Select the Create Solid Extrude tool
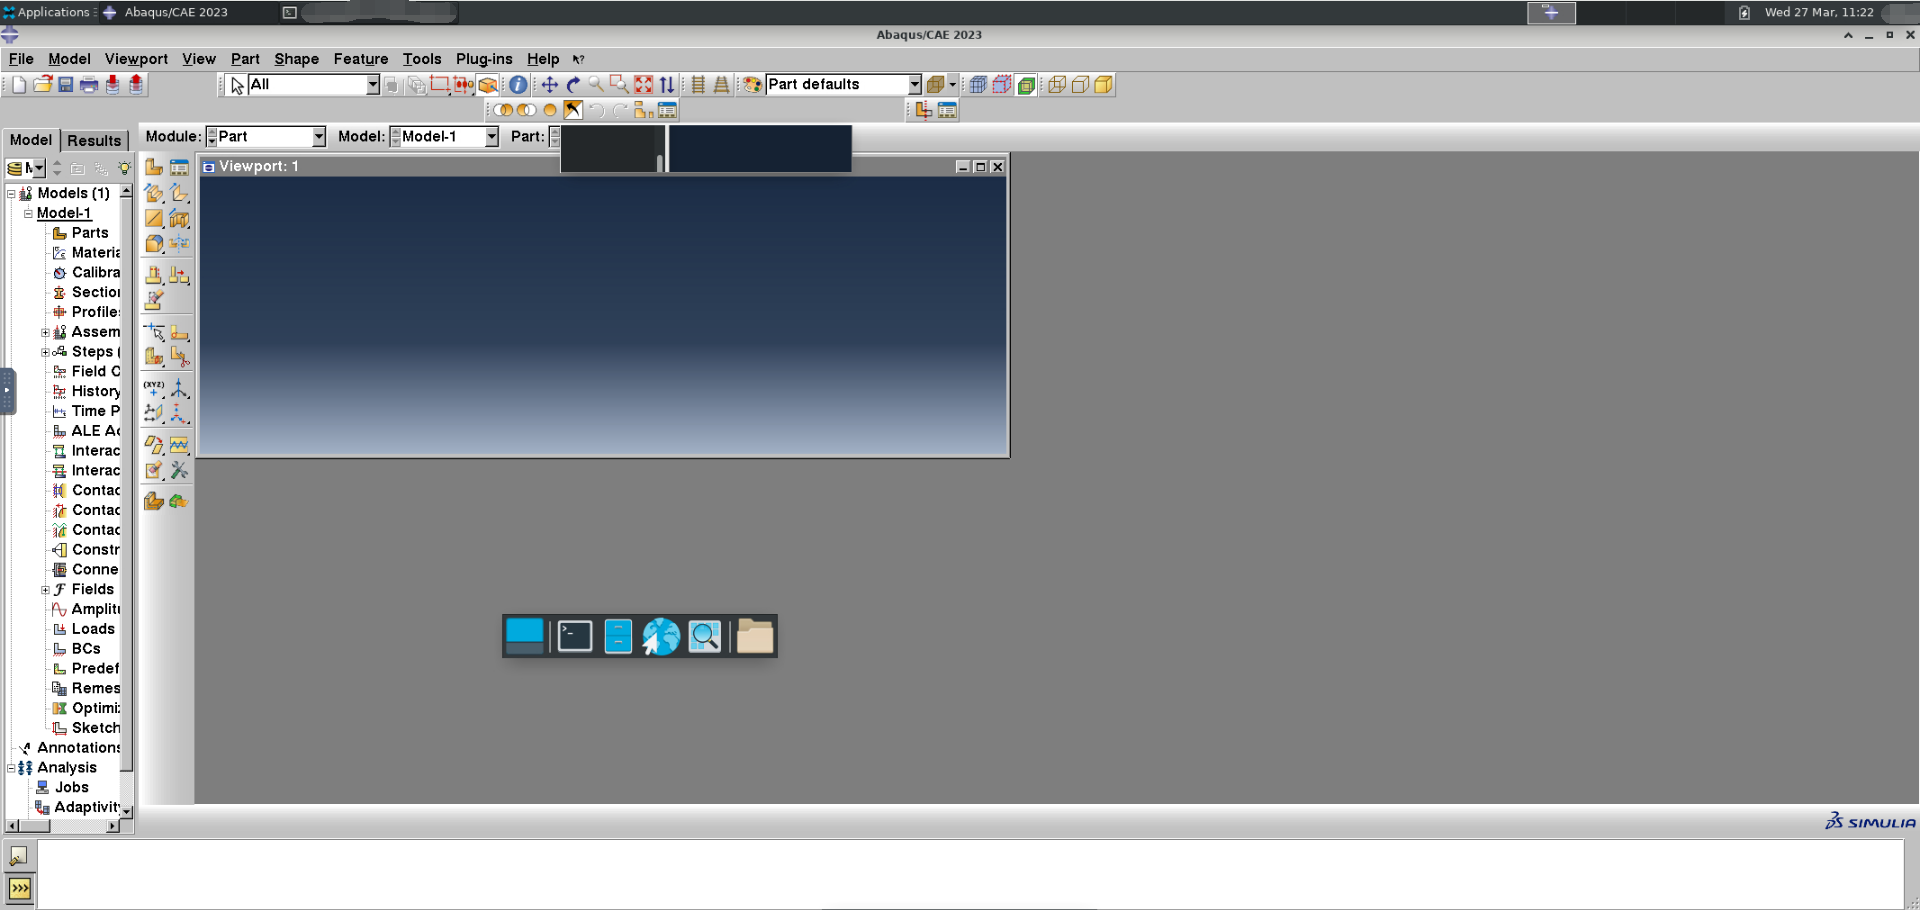1920x910 pixels. [154, 193]
